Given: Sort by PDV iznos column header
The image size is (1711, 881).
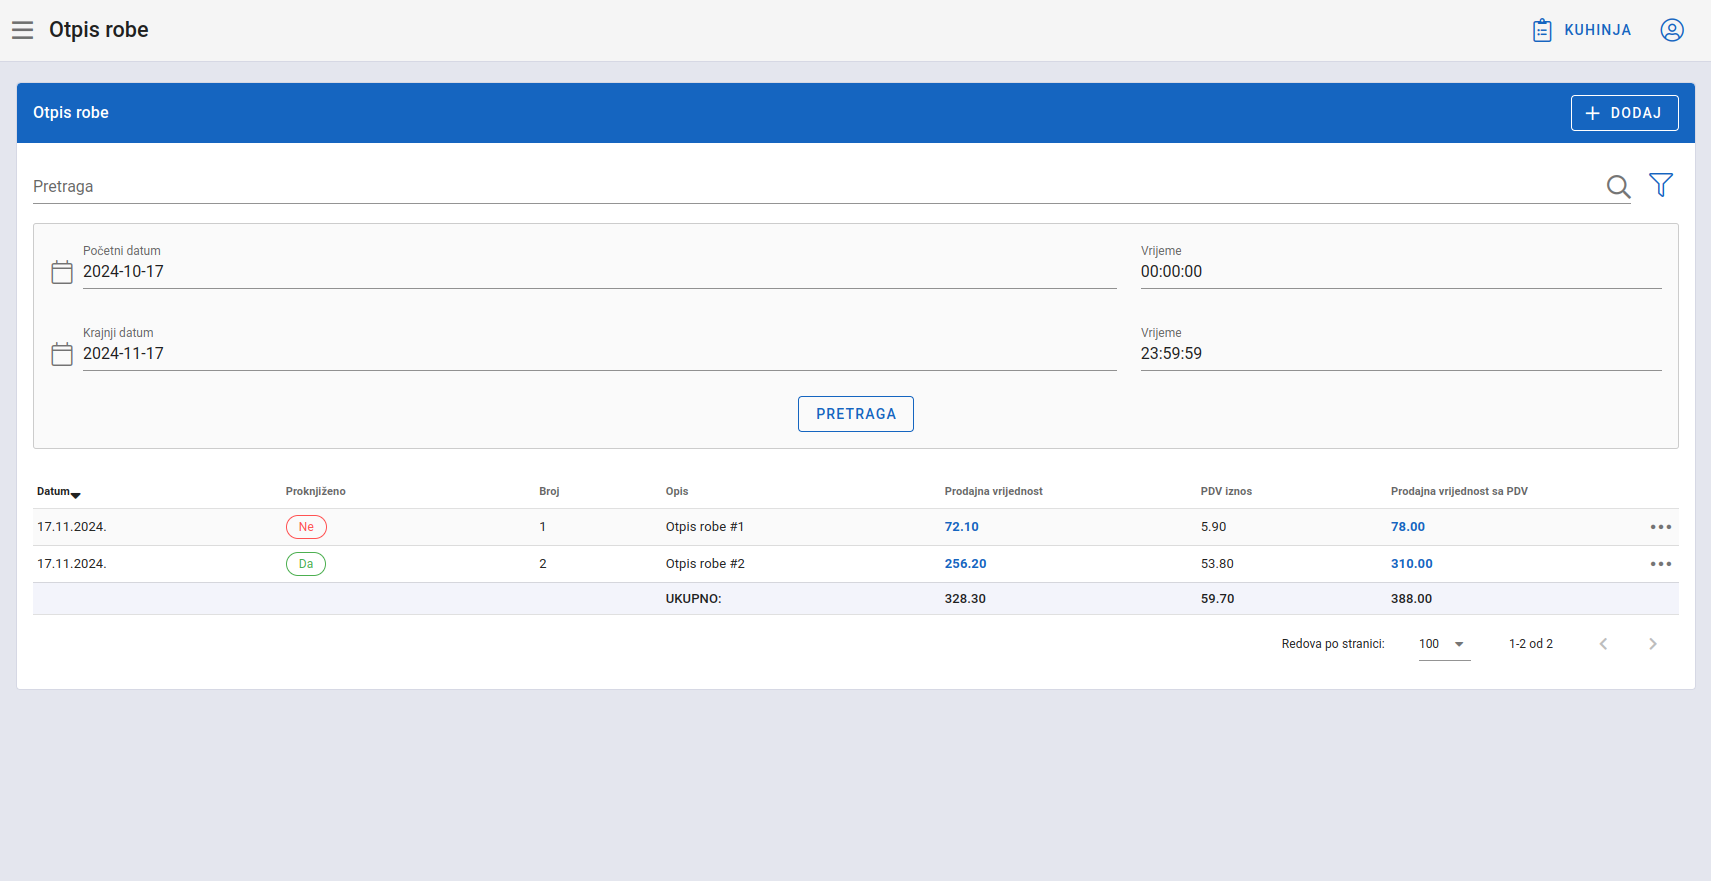Looking at the screenshot, I should (1226, 492).
